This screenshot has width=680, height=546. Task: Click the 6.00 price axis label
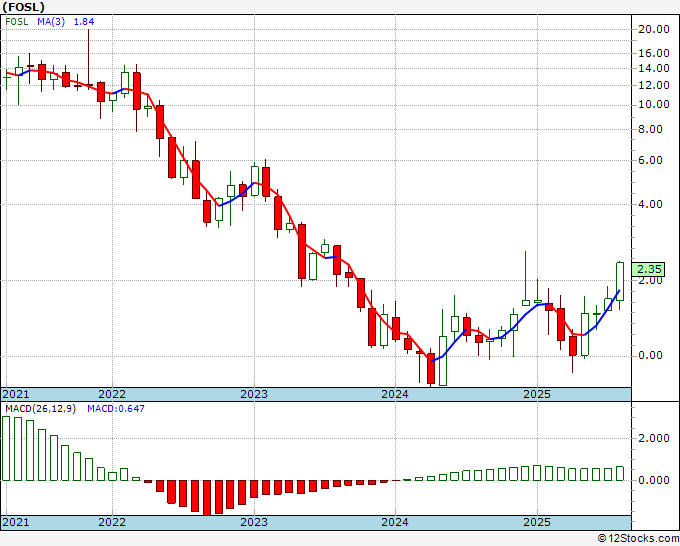(x=651, y=160)
